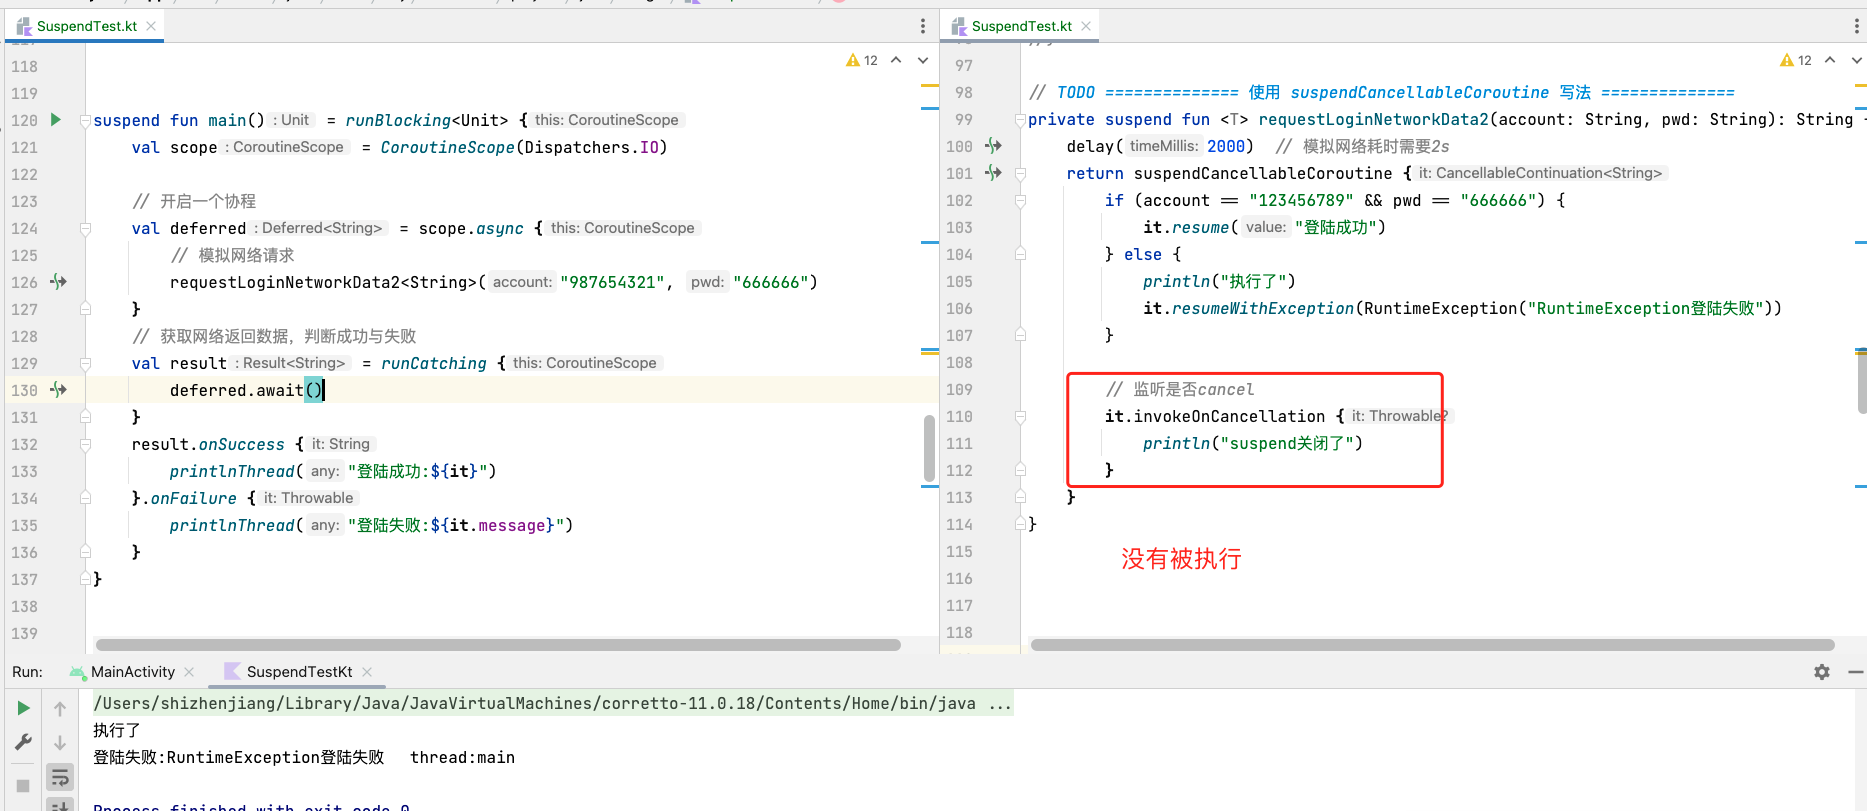1867x811 pixels.
Task: Click line number 128 in left gutter
Action: pos(25,336)
